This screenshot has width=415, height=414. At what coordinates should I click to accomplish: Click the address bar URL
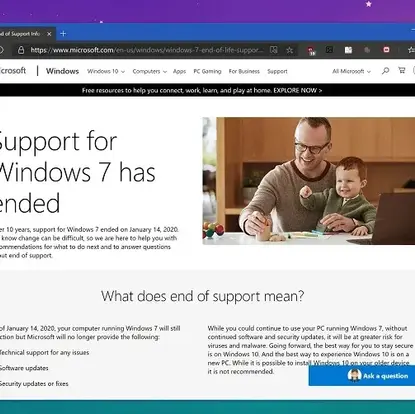point(147,50)
